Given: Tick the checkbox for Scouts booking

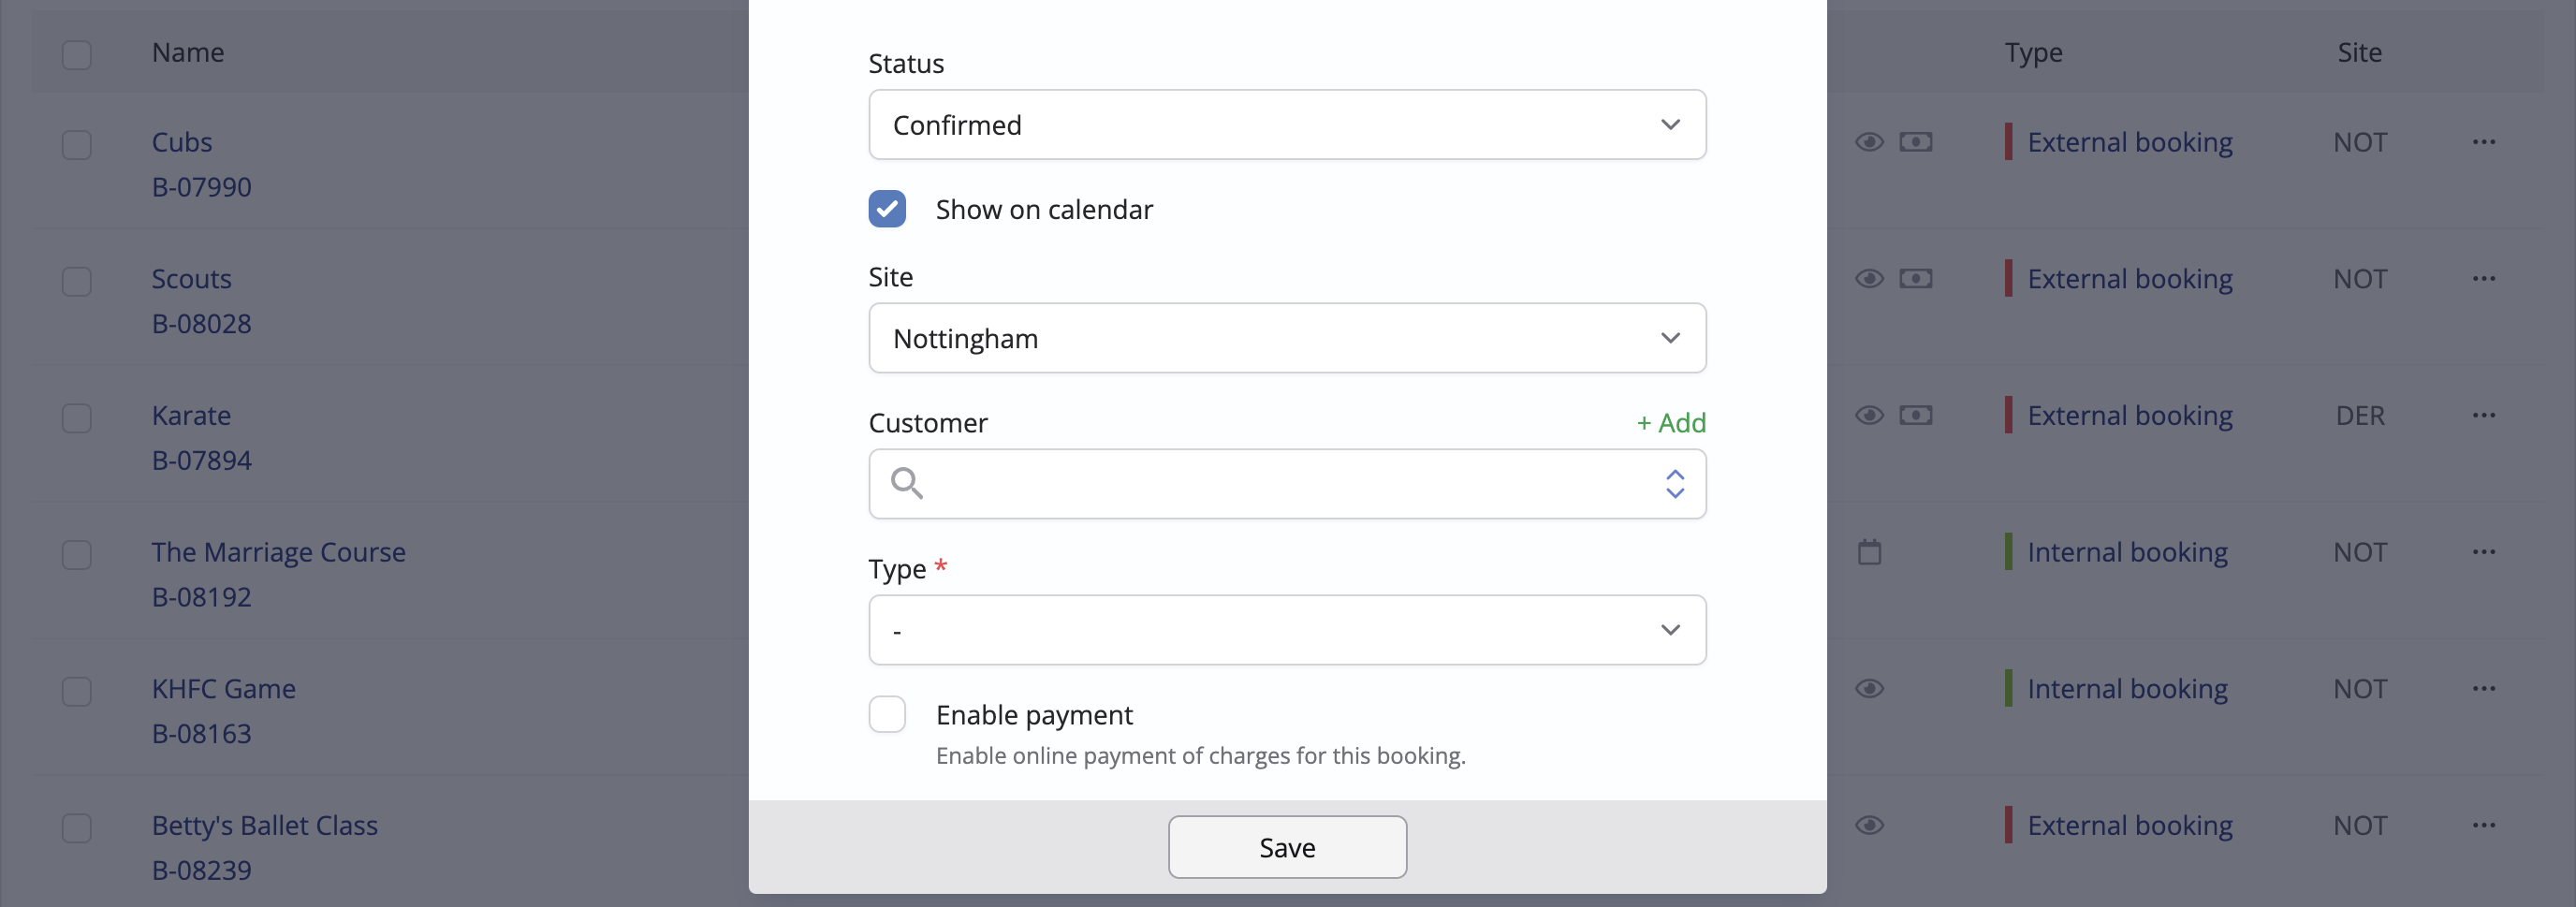Looking at the screenshot, I should pos(77,281).
